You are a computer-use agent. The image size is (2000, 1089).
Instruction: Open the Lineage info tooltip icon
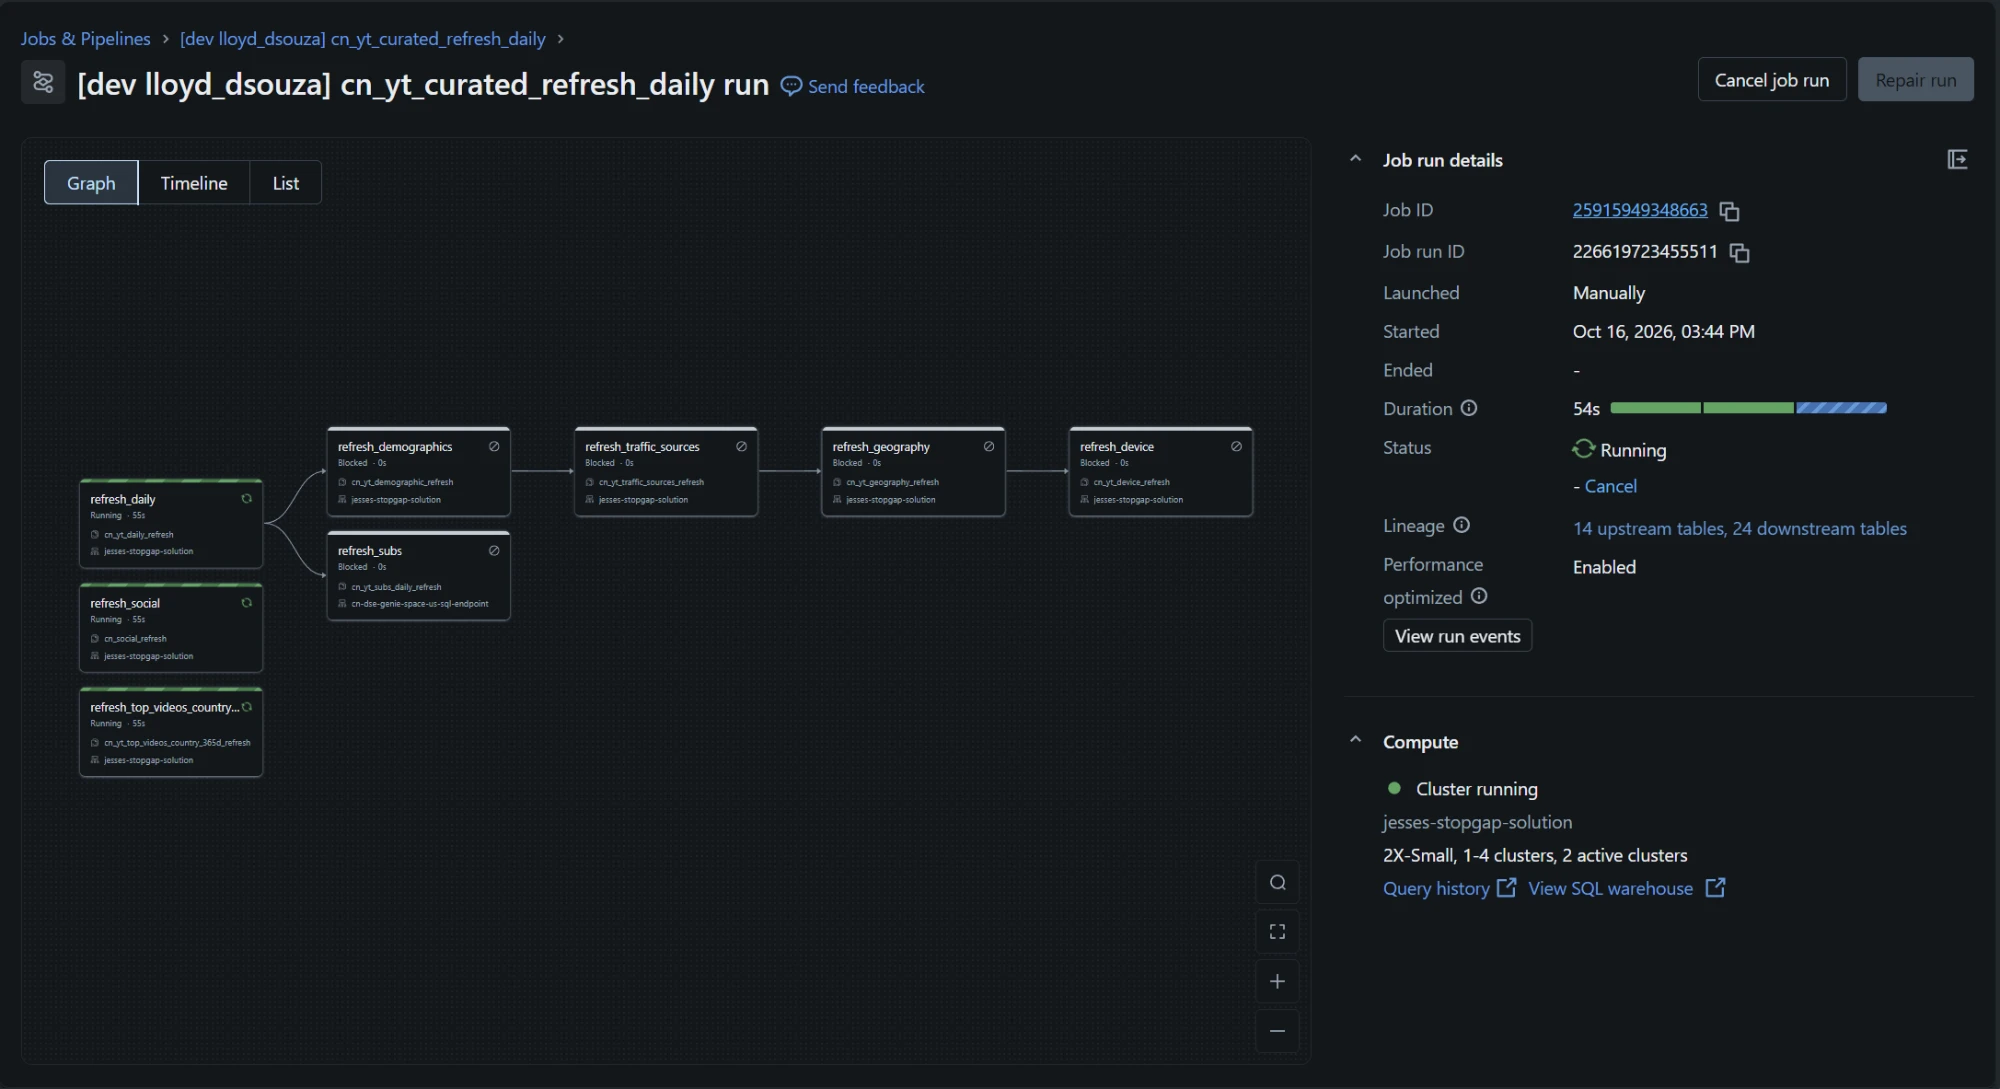point(1461,525)
